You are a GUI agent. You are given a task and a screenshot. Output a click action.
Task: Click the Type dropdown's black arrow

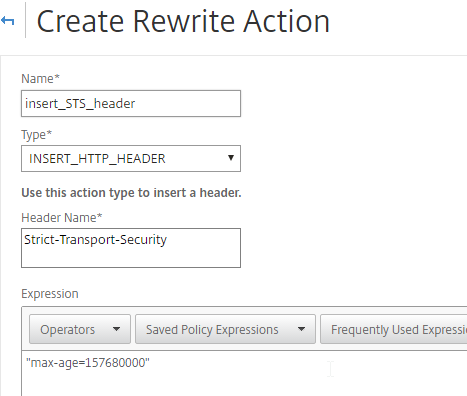pos(231,158)
